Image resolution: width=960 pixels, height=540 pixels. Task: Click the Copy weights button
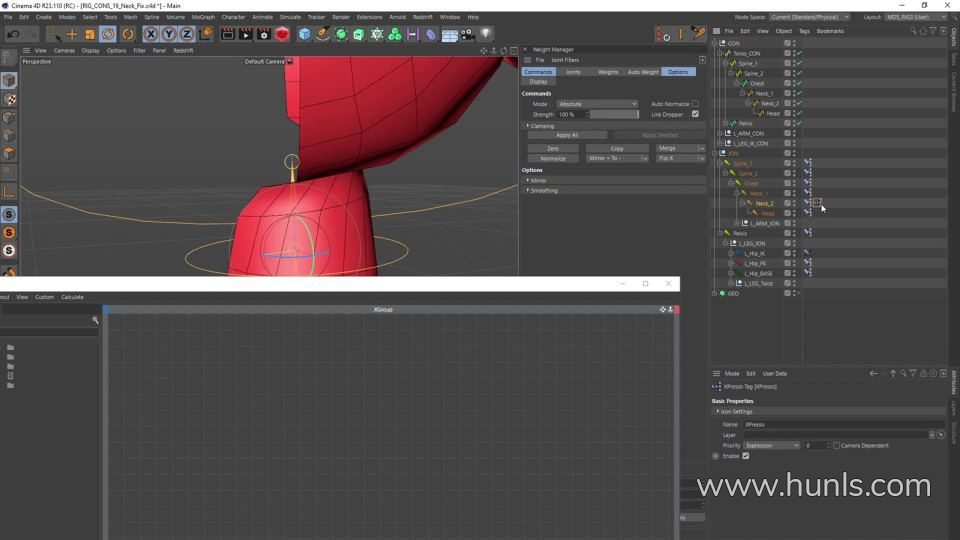(x=617, y=149)
